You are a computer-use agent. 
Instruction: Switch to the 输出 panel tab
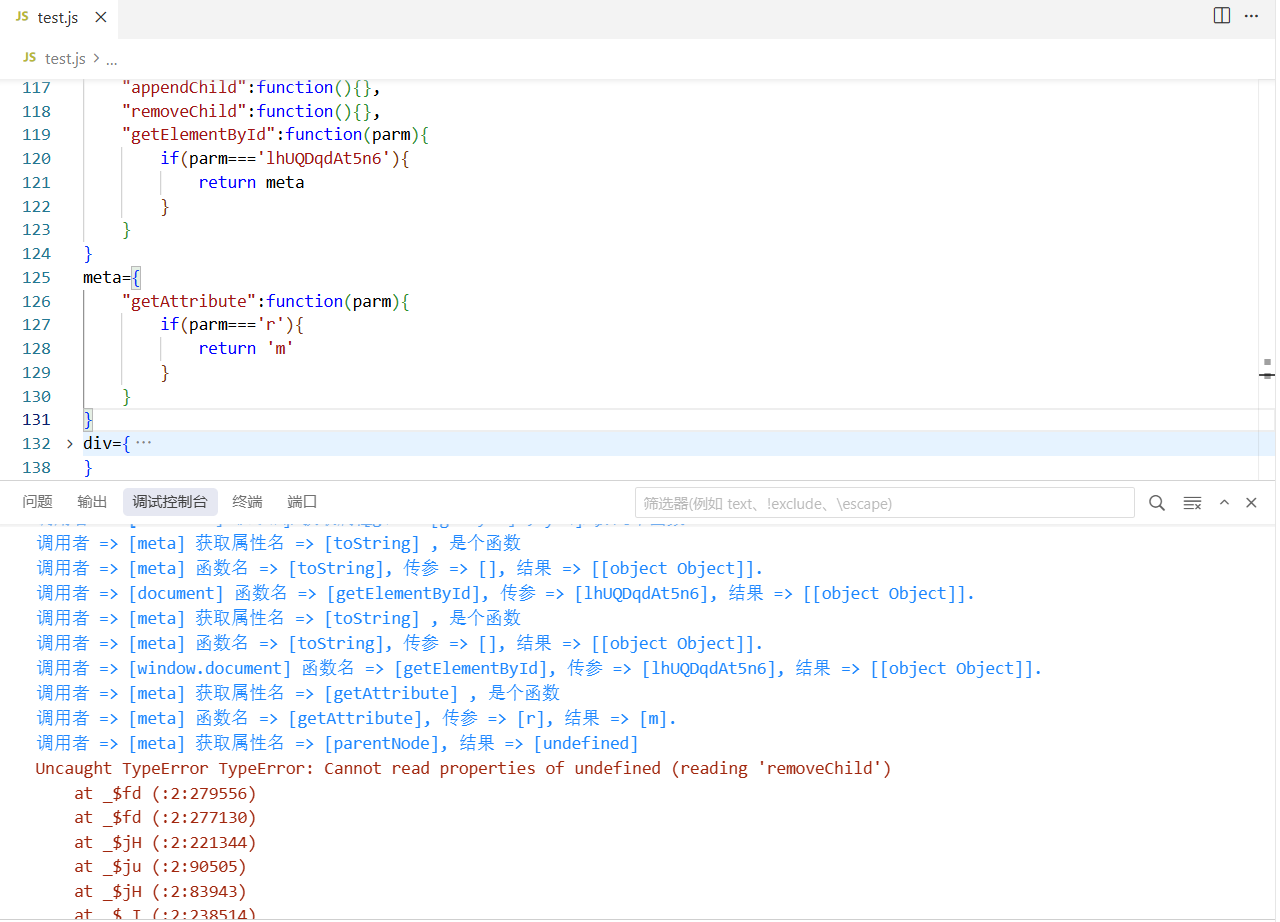(92, 502)
